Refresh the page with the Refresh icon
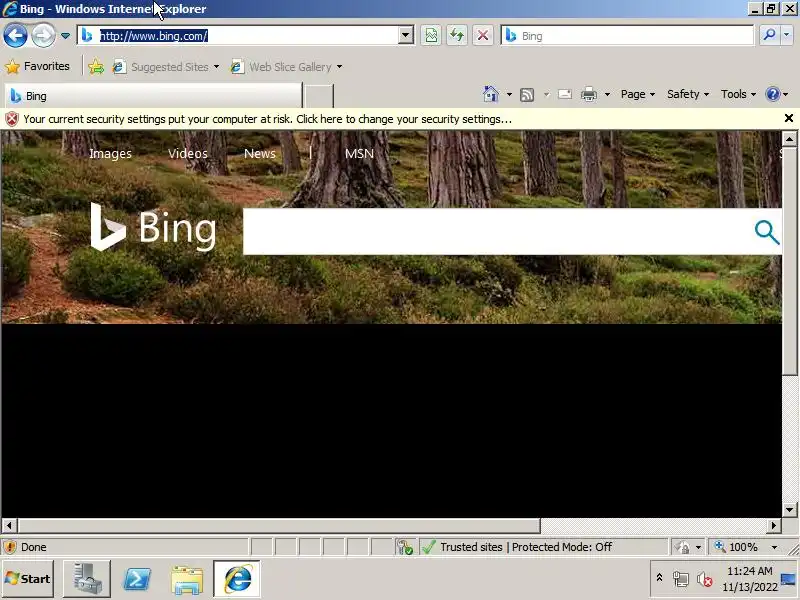The image size is (800, 600). coord(457,36)
